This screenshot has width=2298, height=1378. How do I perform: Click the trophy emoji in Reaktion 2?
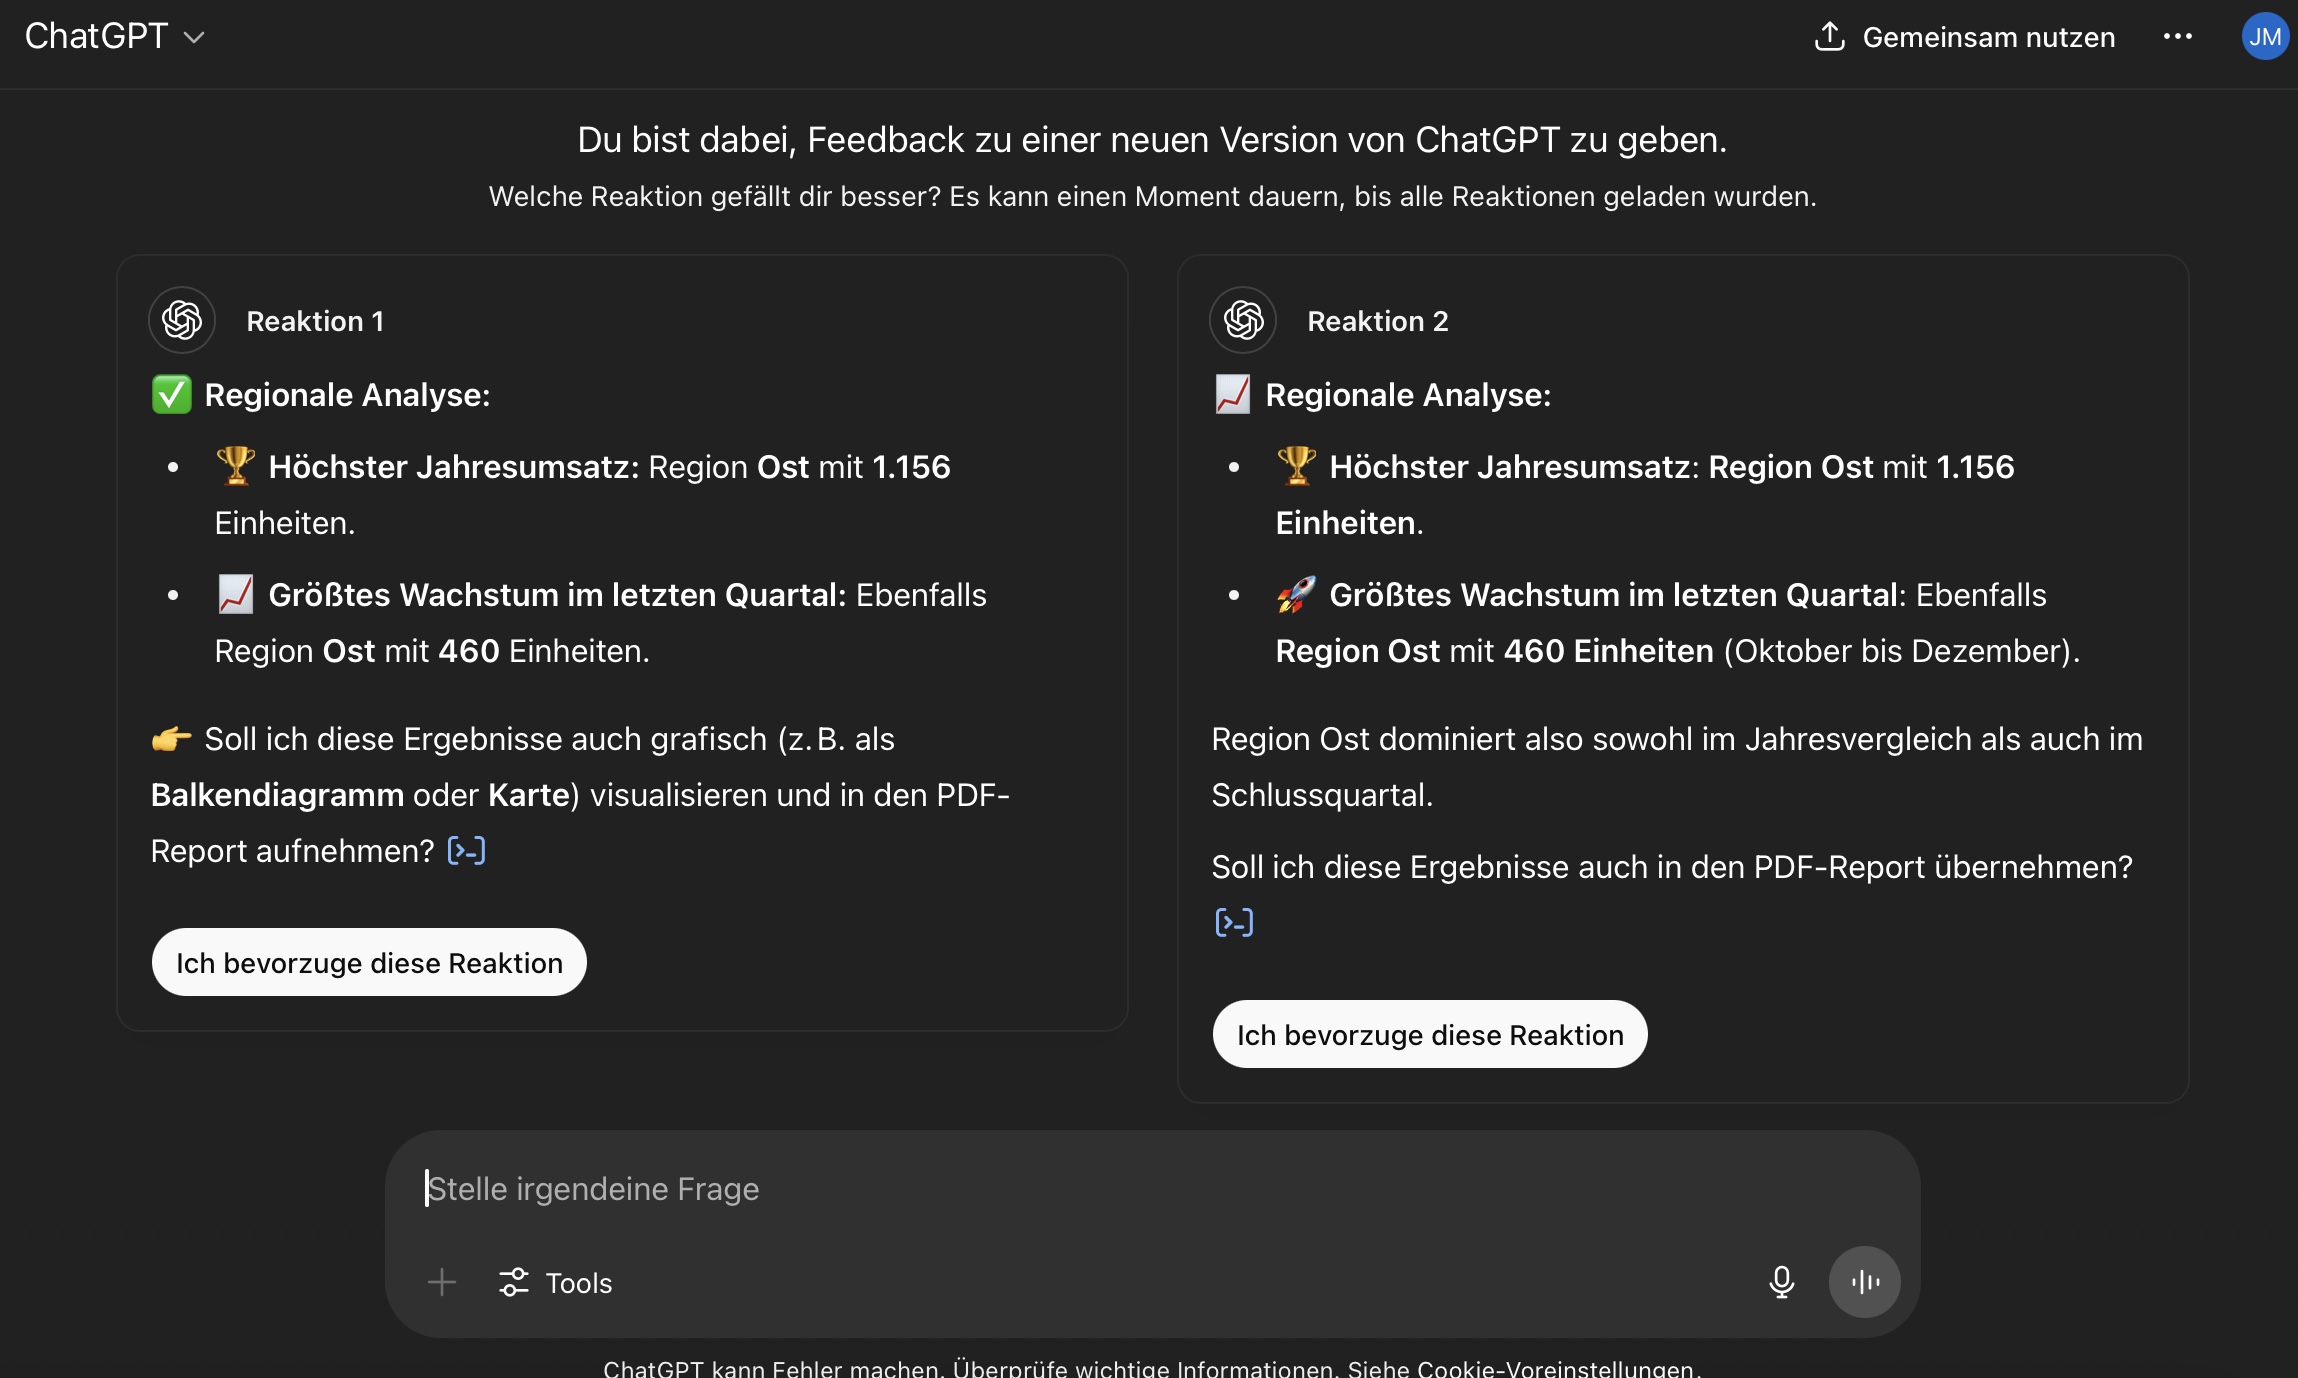tap(1297, 466)
